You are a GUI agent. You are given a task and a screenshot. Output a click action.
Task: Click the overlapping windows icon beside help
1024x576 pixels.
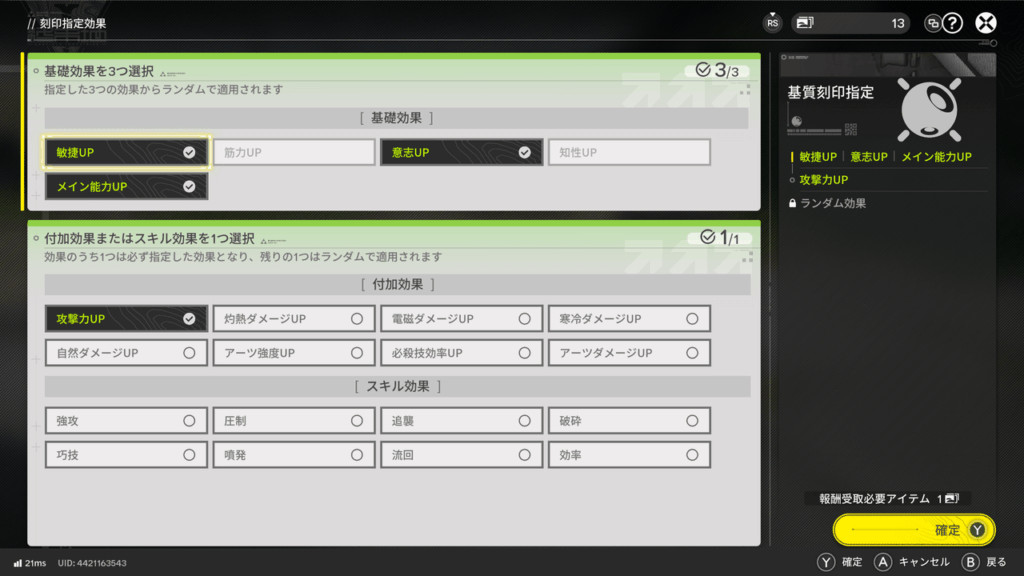pyautogui.click(x=932, y=23)
